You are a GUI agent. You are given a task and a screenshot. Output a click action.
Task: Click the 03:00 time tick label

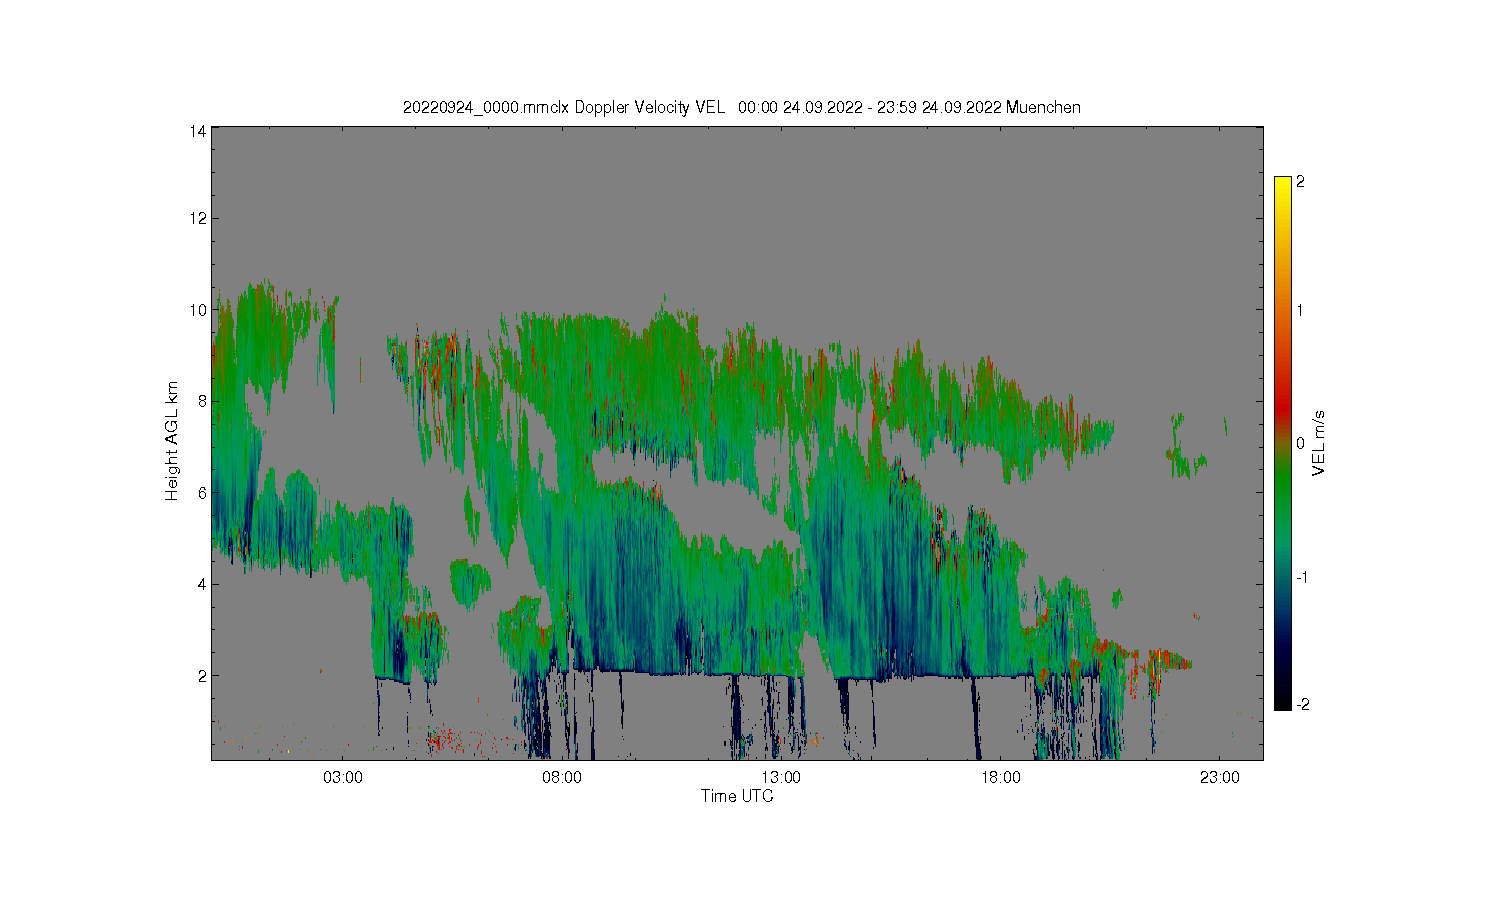[343, 778]
